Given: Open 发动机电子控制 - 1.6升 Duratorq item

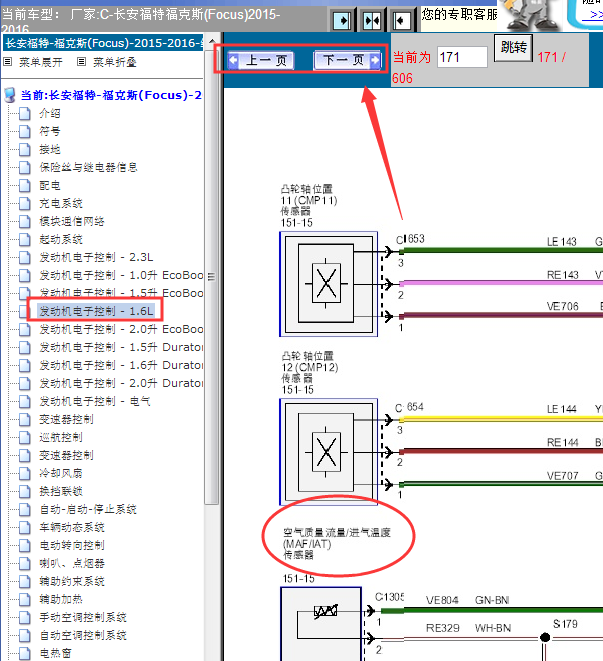Looking at the screenshot, I should click(x=121, y=365).
